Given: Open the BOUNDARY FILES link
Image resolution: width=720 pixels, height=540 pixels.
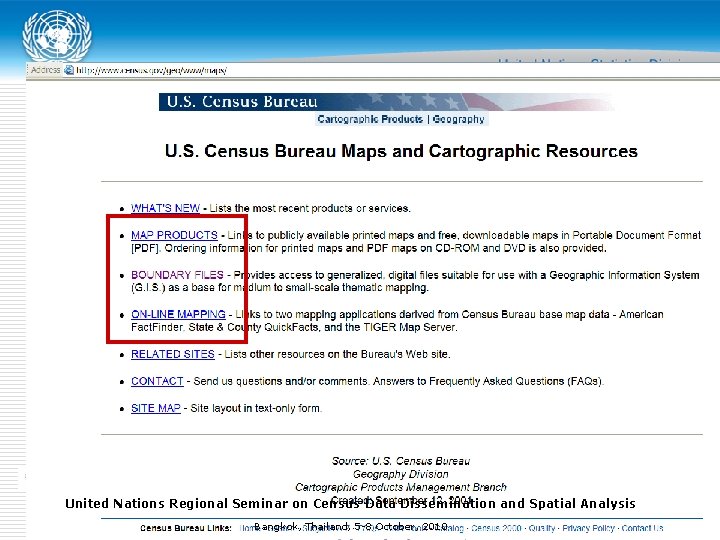Looking at the screenshot, I should coord(177,275).
